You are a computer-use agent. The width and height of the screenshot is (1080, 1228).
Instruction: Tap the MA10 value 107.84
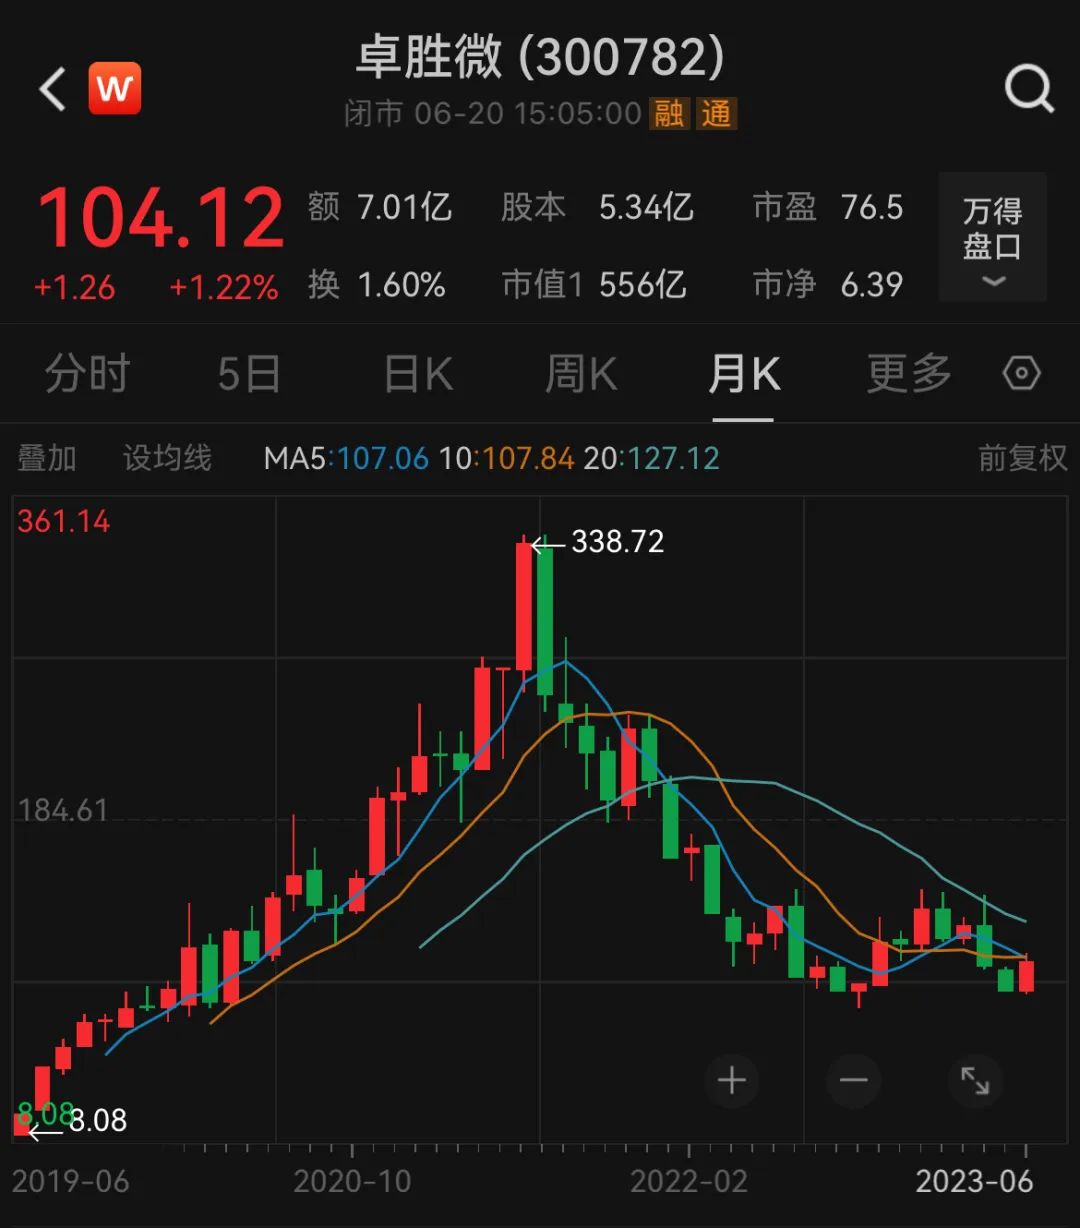click(x=528, y=459)
